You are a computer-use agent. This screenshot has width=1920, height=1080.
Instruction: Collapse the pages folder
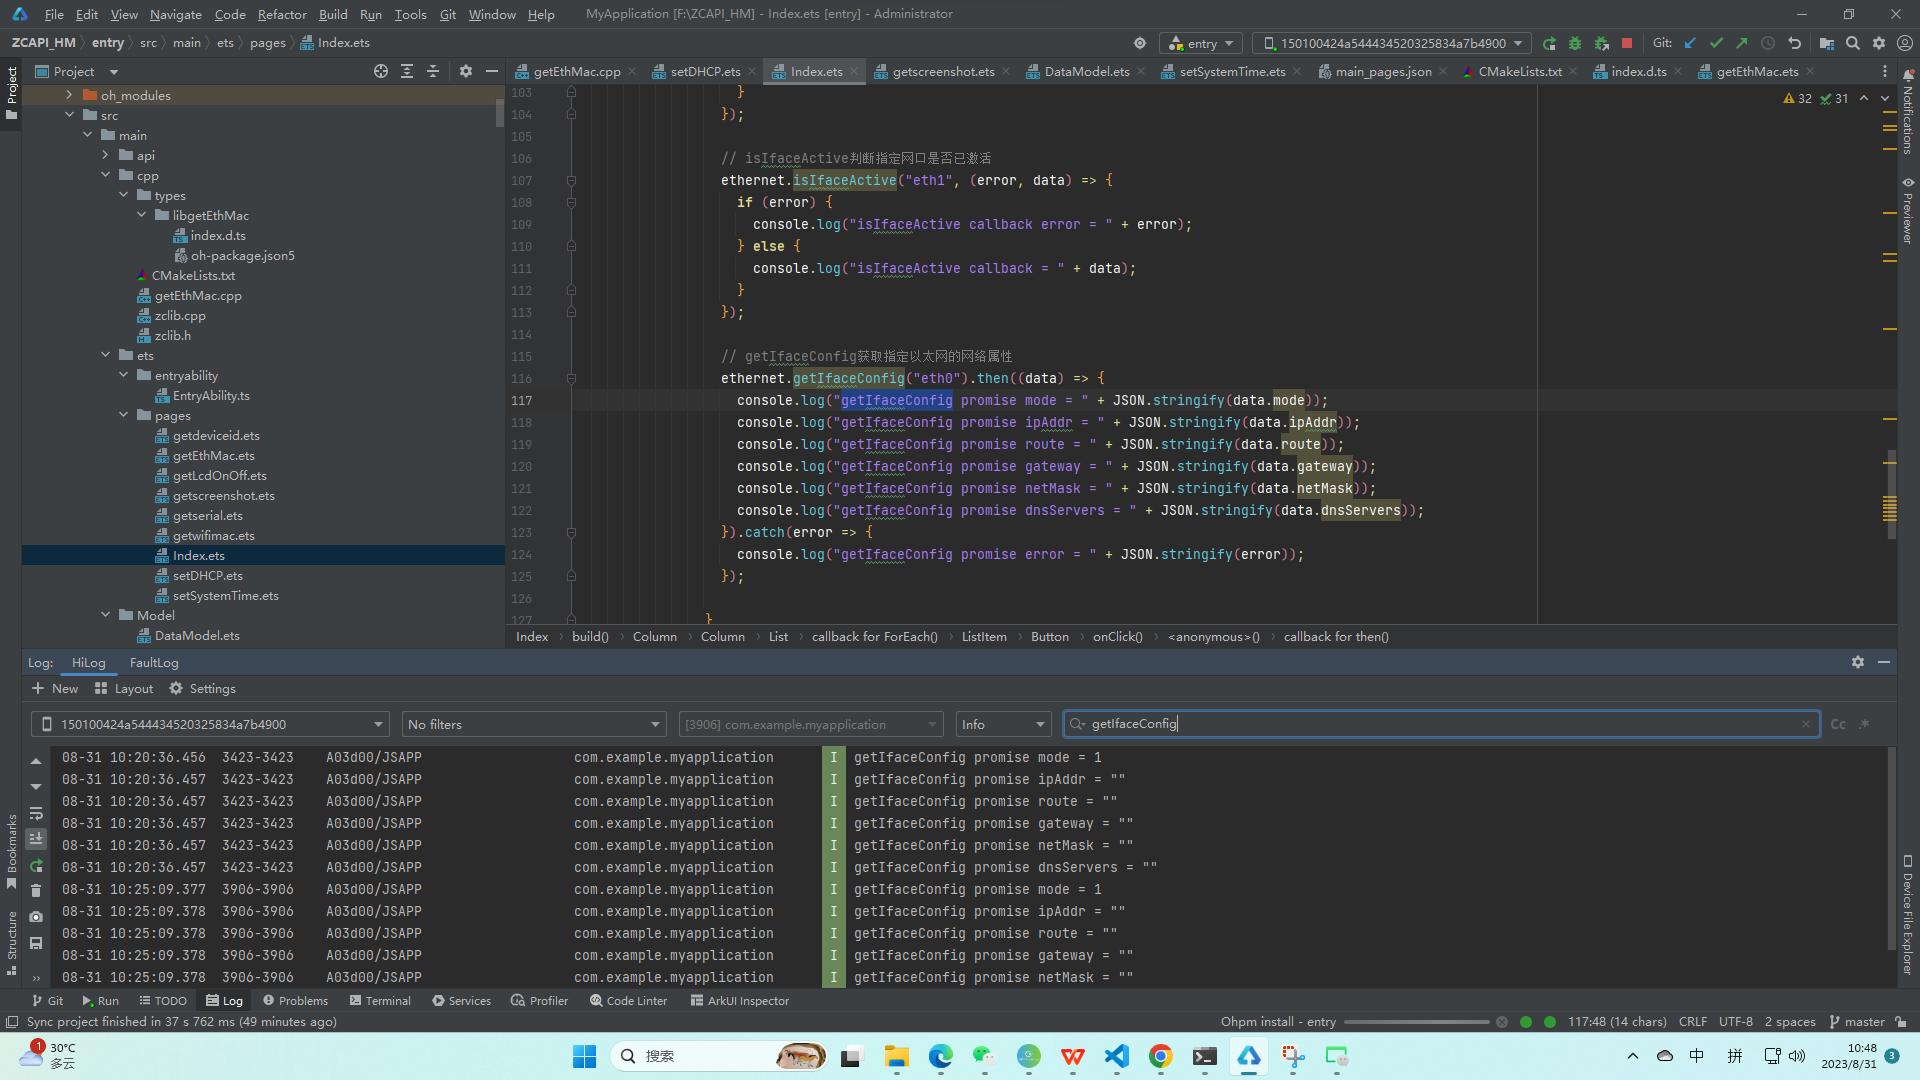tap(123, 415)
